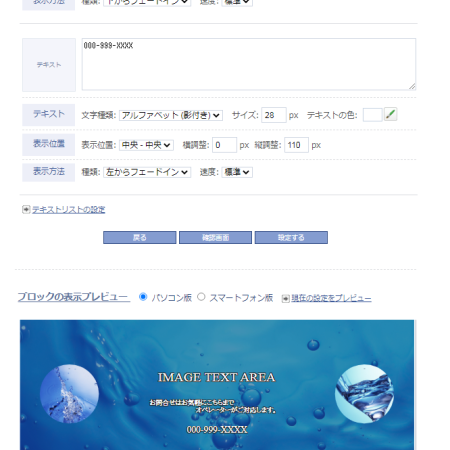Open the 速度 dropdown in 表示方法 row
The height and width of the screenshot is (450, 450).
coord(237,172)
